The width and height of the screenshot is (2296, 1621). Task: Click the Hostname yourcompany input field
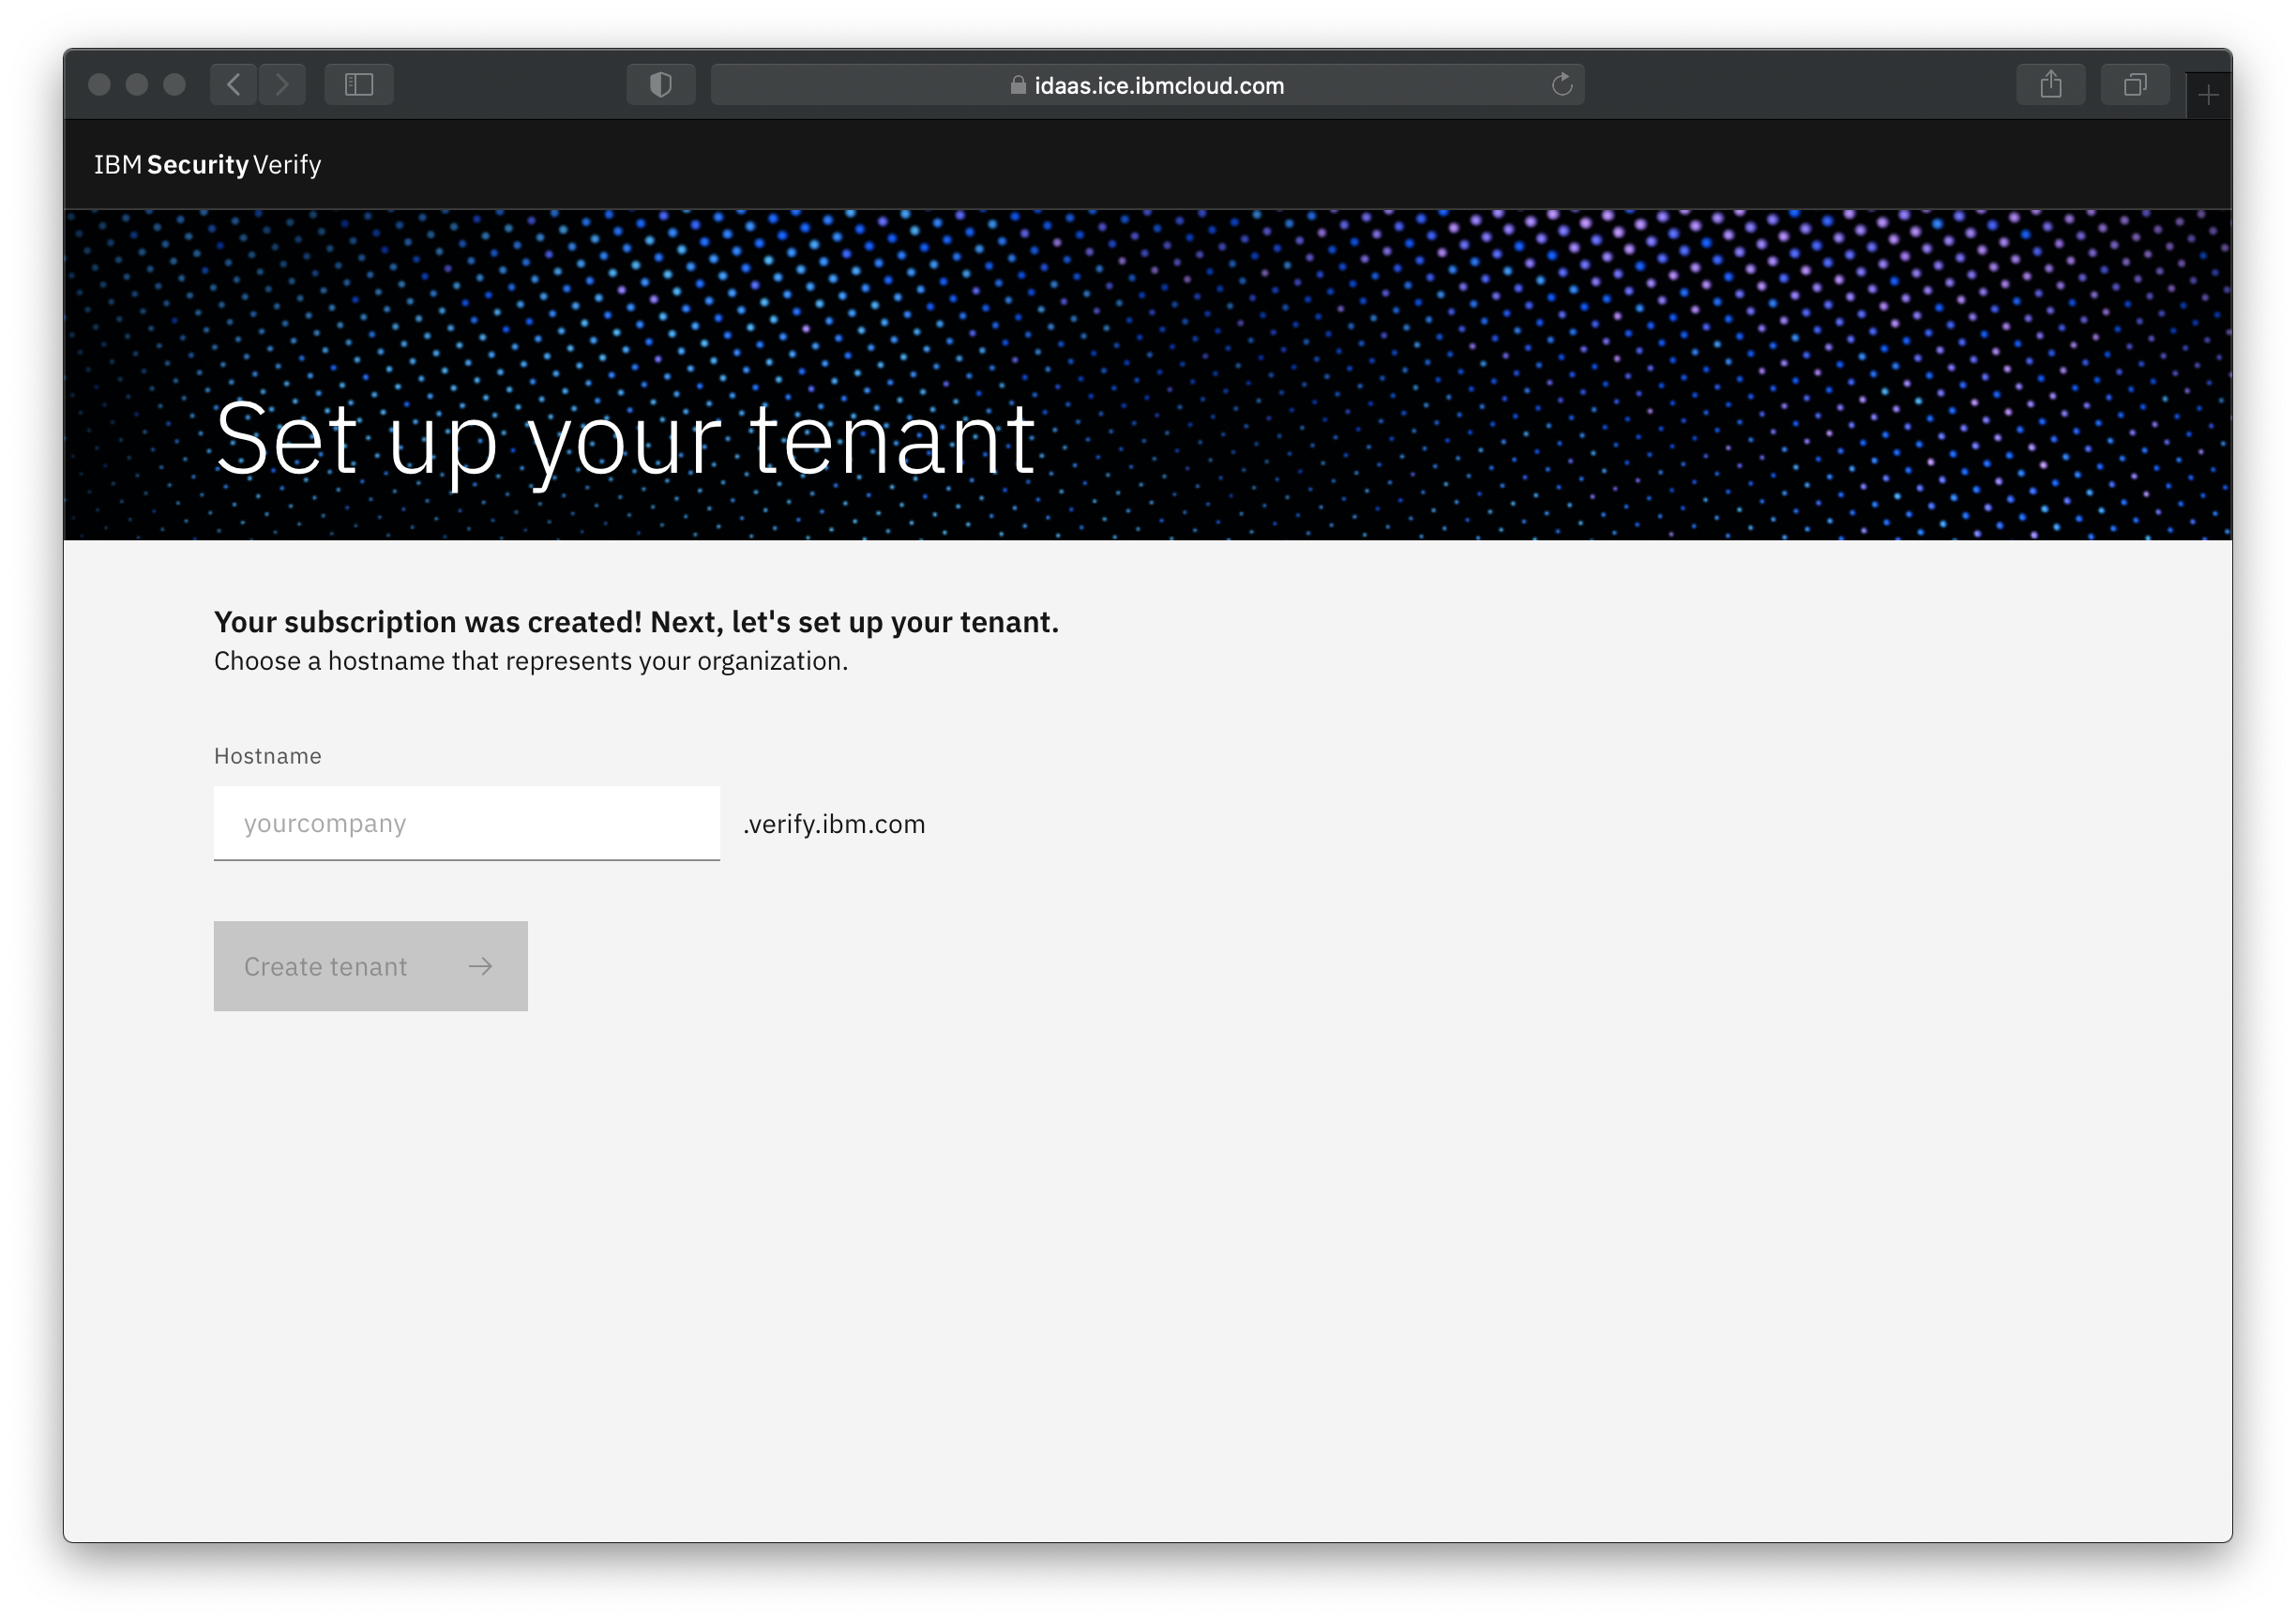tap(466, 823)
